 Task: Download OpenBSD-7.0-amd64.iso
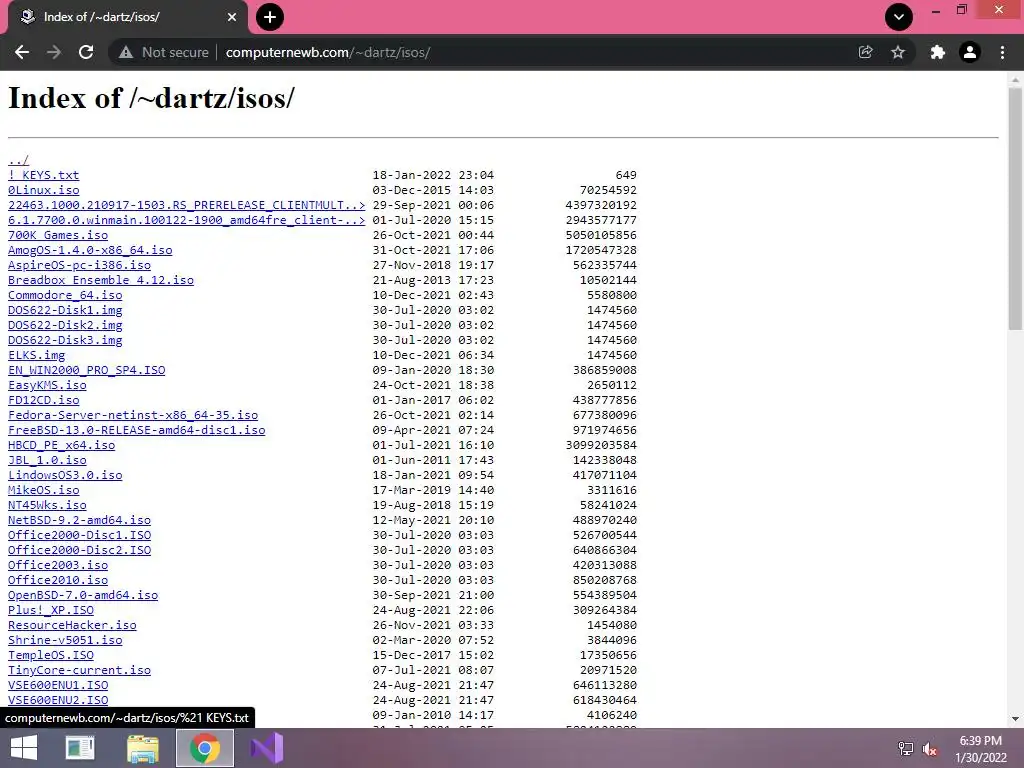(x=83, y=596)
